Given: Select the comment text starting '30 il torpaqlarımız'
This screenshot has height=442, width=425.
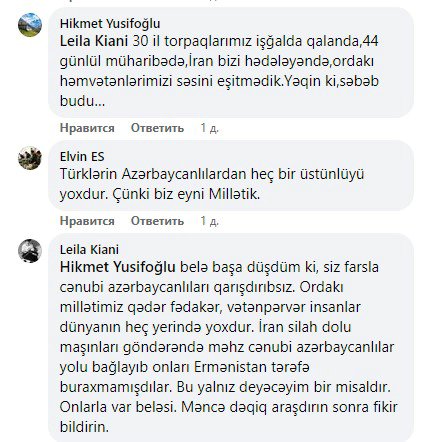Looking at the screenshot, I should [x=219, y=71].
